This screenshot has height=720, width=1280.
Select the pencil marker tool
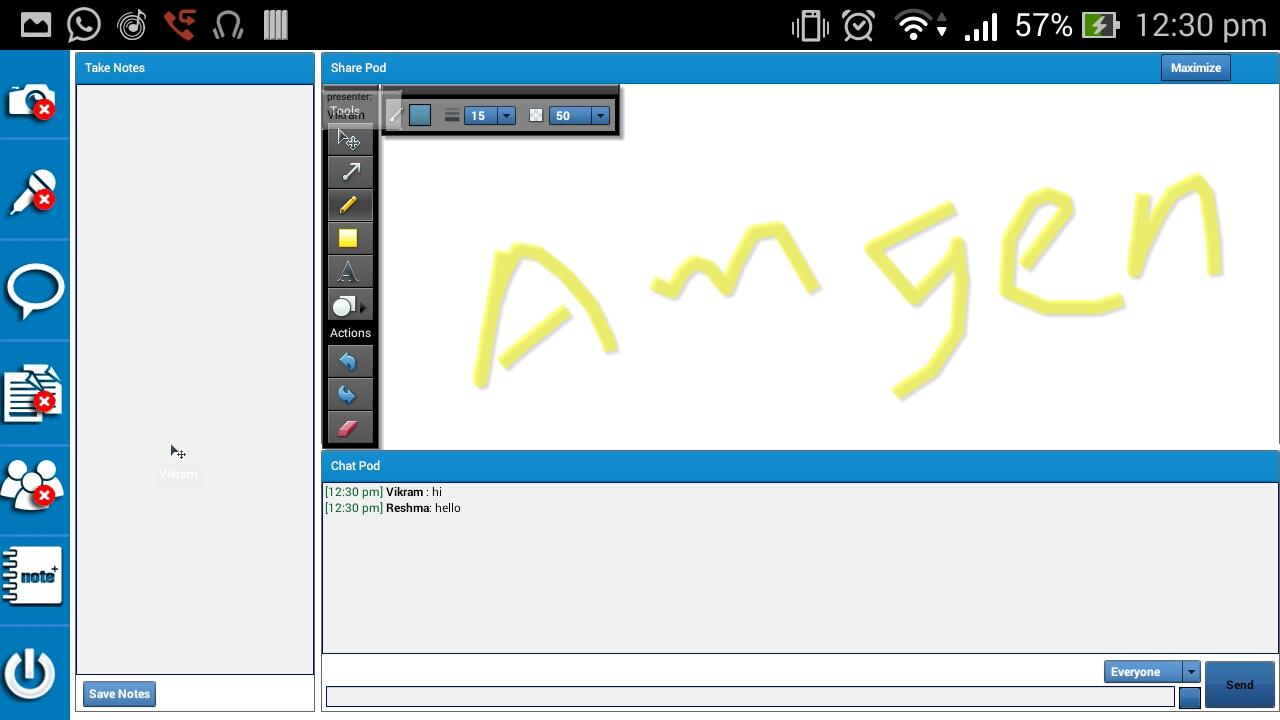point(350,205)
